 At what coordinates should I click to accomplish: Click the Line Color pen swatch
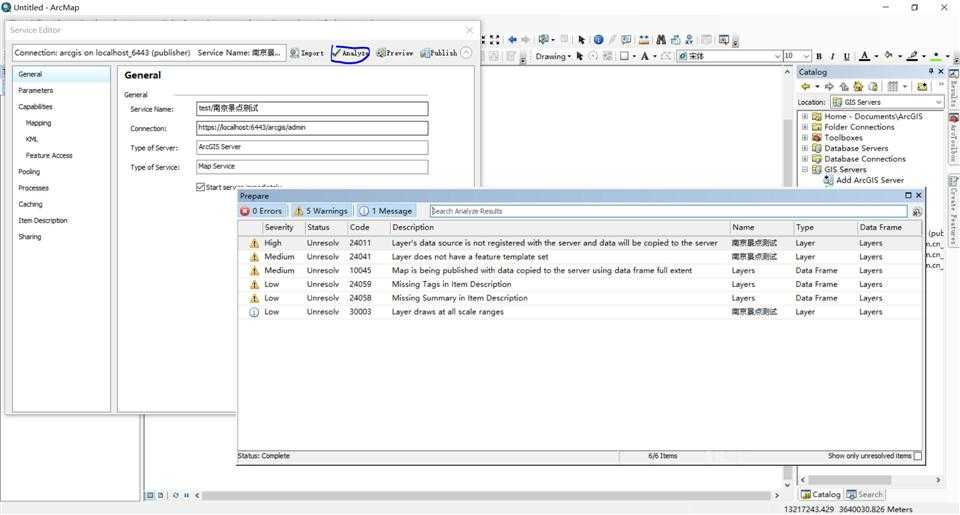tap(912, 56)
